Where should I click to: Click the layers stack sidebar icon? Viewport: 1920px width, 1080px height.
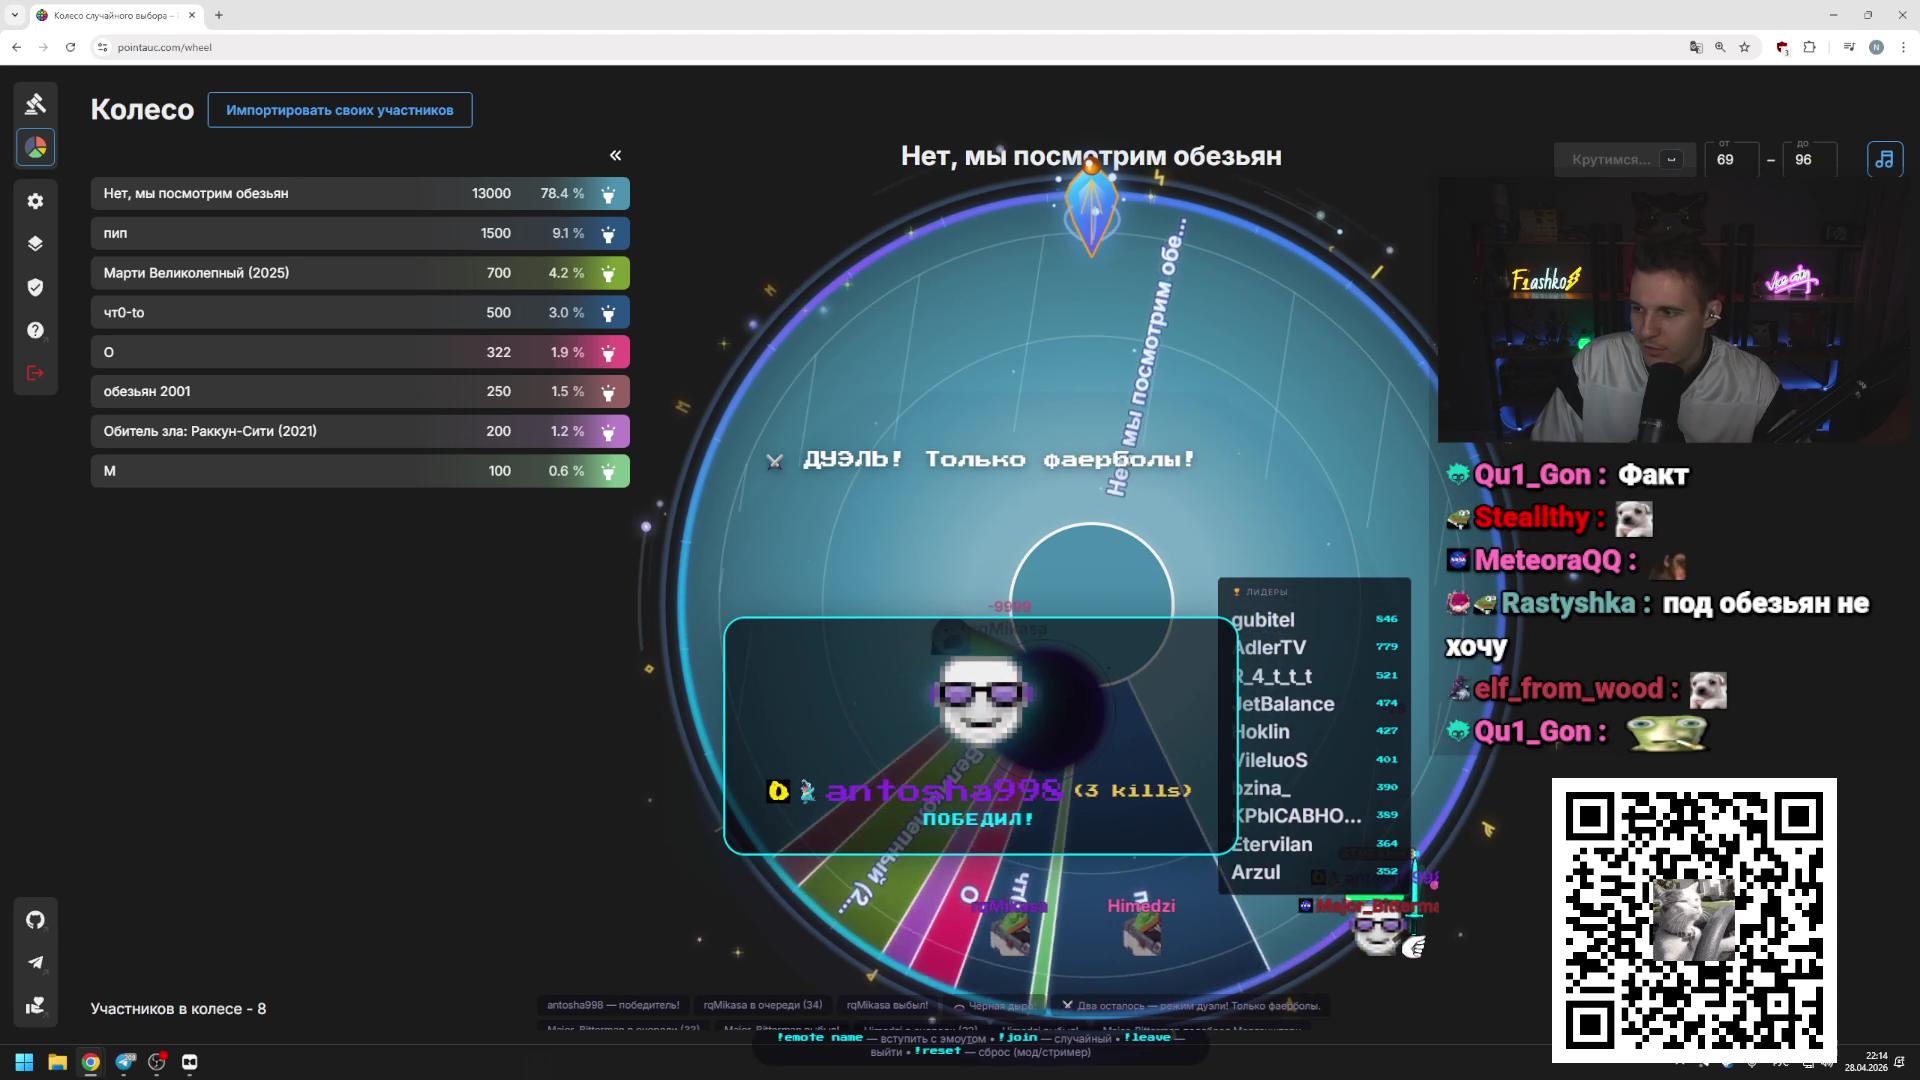click(x=36, y=244)
